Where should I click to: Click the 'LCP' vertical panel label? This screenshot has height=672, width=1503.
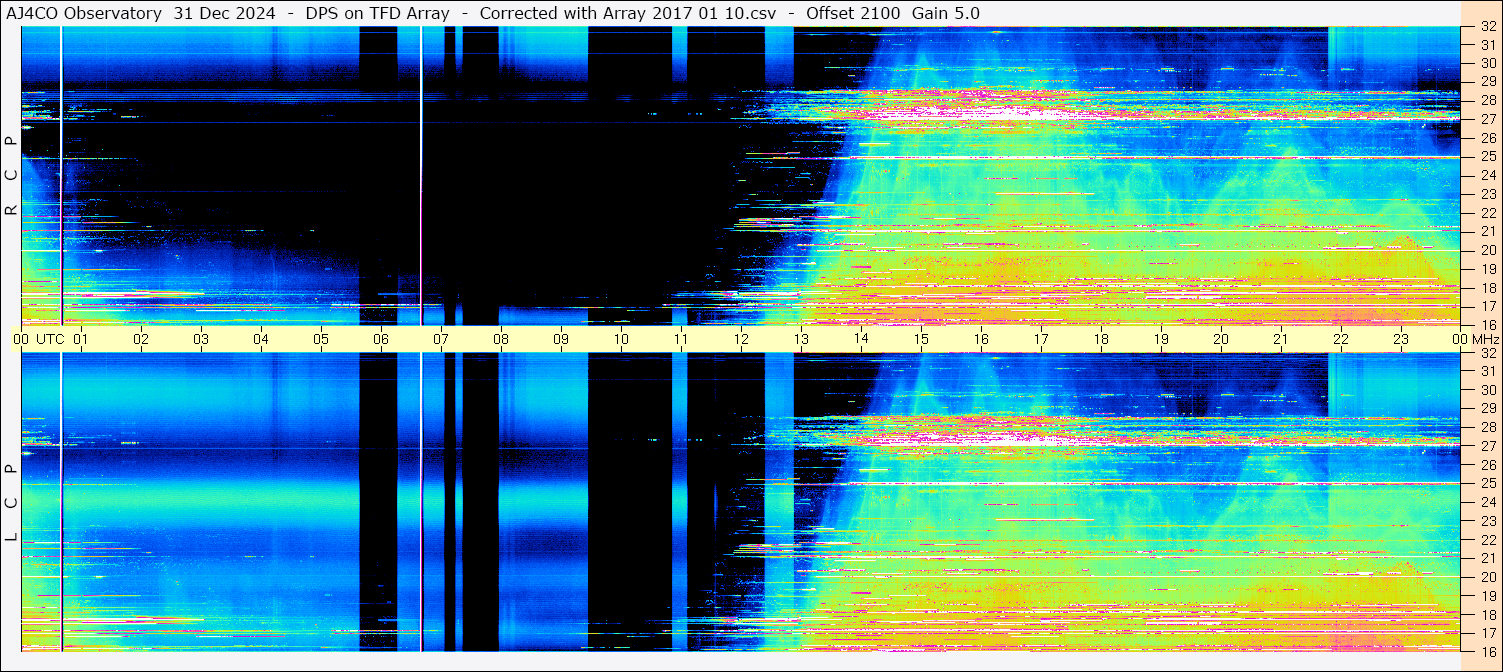pyautogui.click(x=12, y=503)
